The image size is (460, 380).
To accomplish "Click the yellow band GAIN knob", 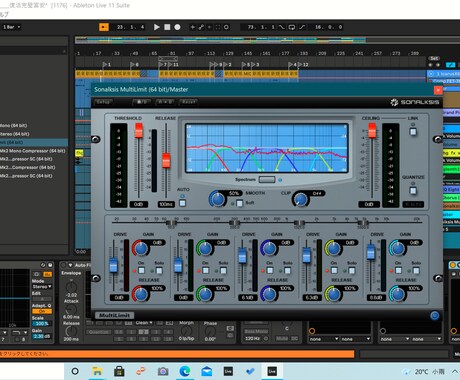I will coord(333,248).
